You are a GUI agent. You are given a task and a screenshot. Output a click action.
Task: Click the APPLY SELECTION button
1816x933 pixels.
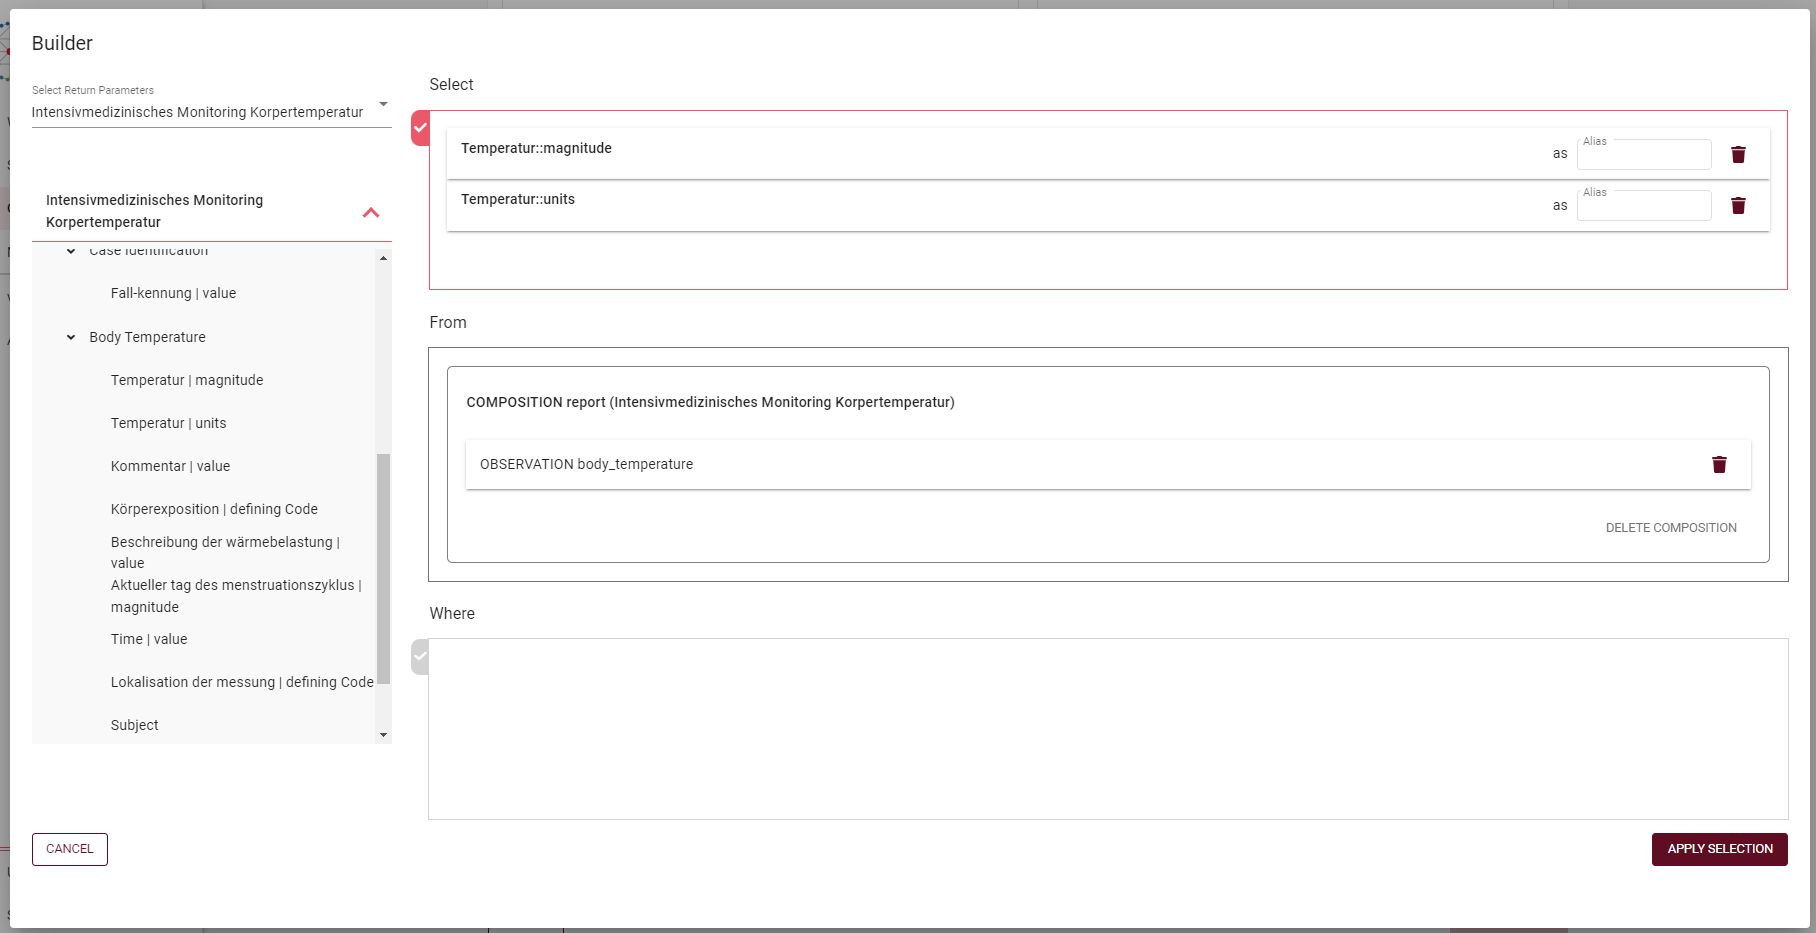point(1719,849)
